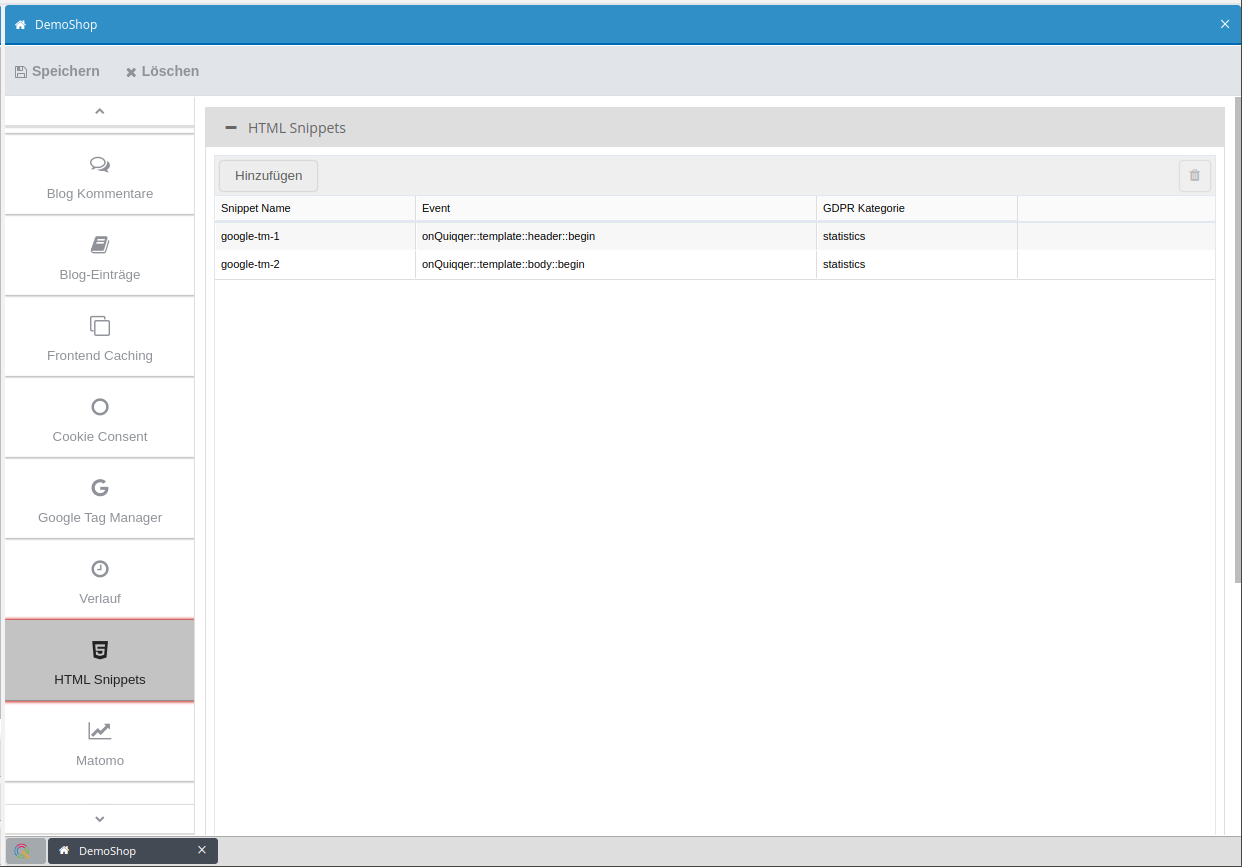Sort by Snippet Name column header

click(315, 208)
